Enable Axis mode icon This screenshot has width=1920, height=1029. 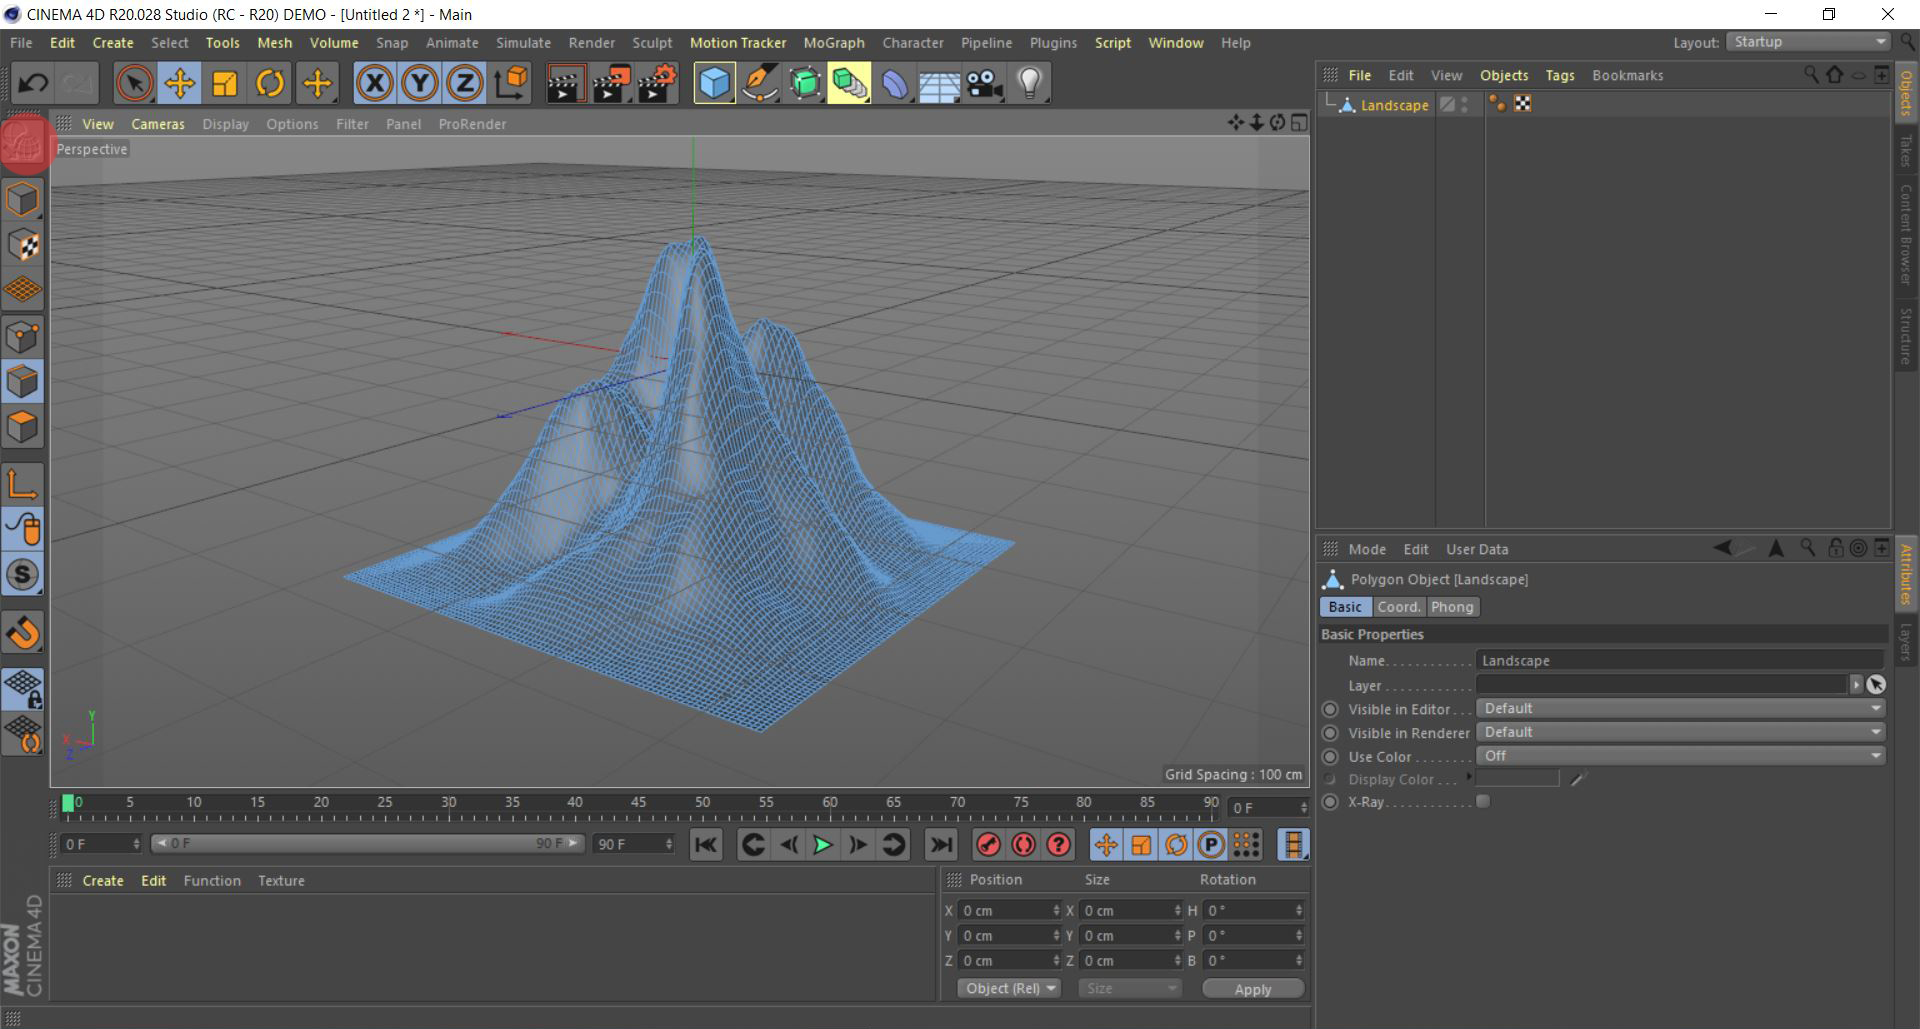(x=23, y=484)
